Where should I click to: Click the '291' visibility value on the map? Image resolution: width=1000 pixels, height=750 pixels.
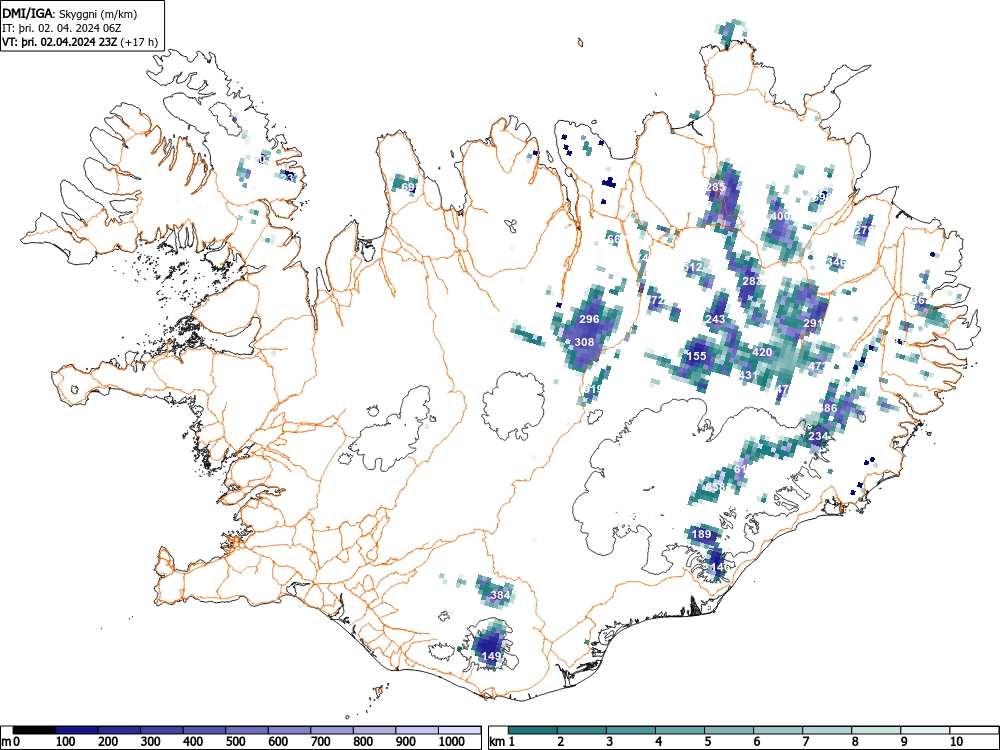813,323
